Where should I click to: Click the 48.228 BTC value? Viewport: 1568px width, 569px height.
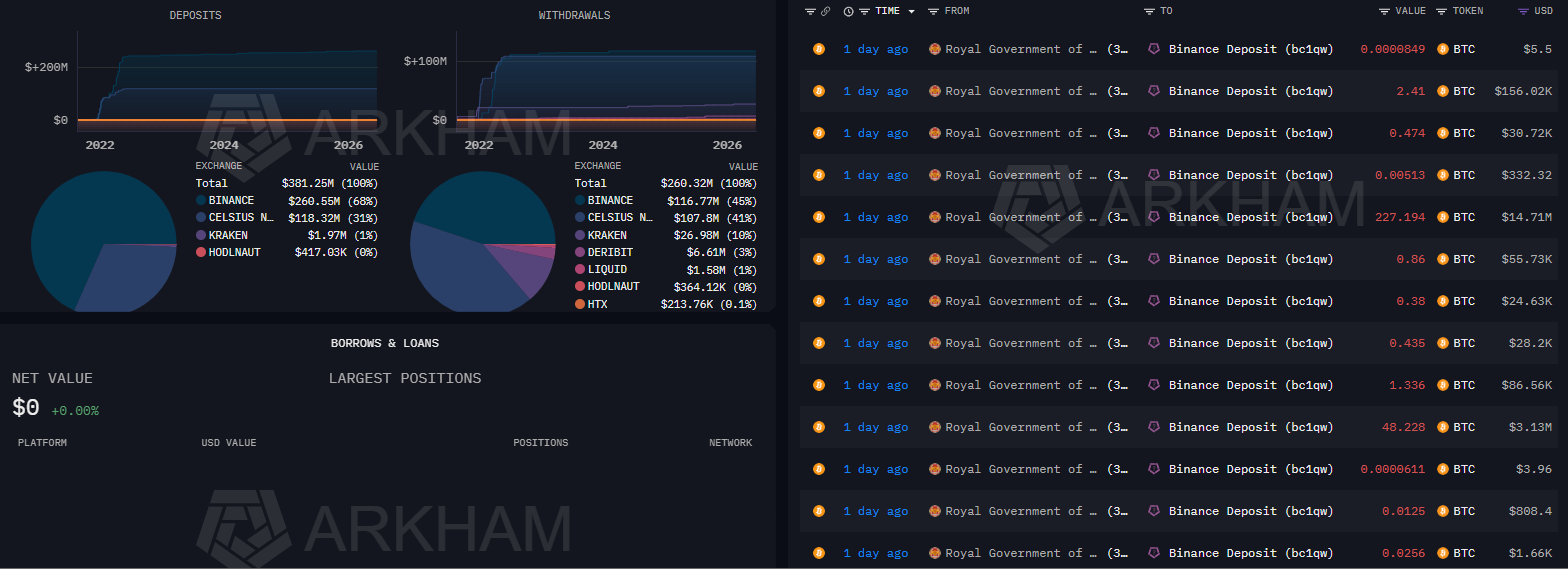[1405, 427]
